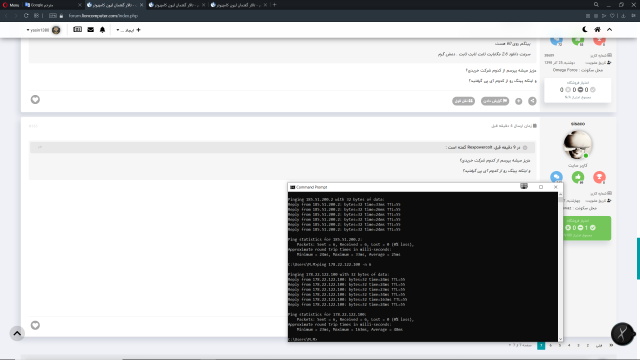Viewport: 640px width, 360px height.
Task: Open forum messages envelope icon
Action: click(x=91, y=29)
